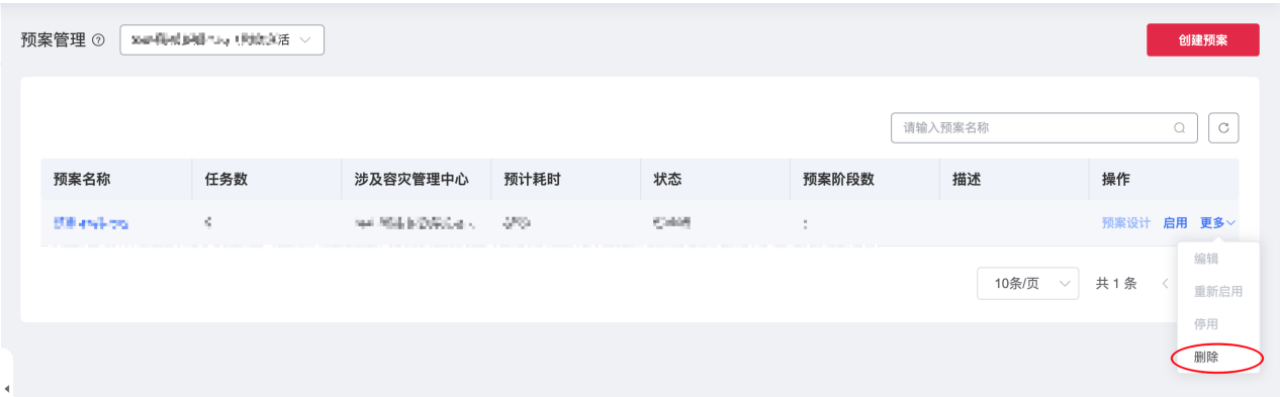Choose 停用 from the dropdown menu
The image size is (1280, 397).
[x=1206, y=324]
